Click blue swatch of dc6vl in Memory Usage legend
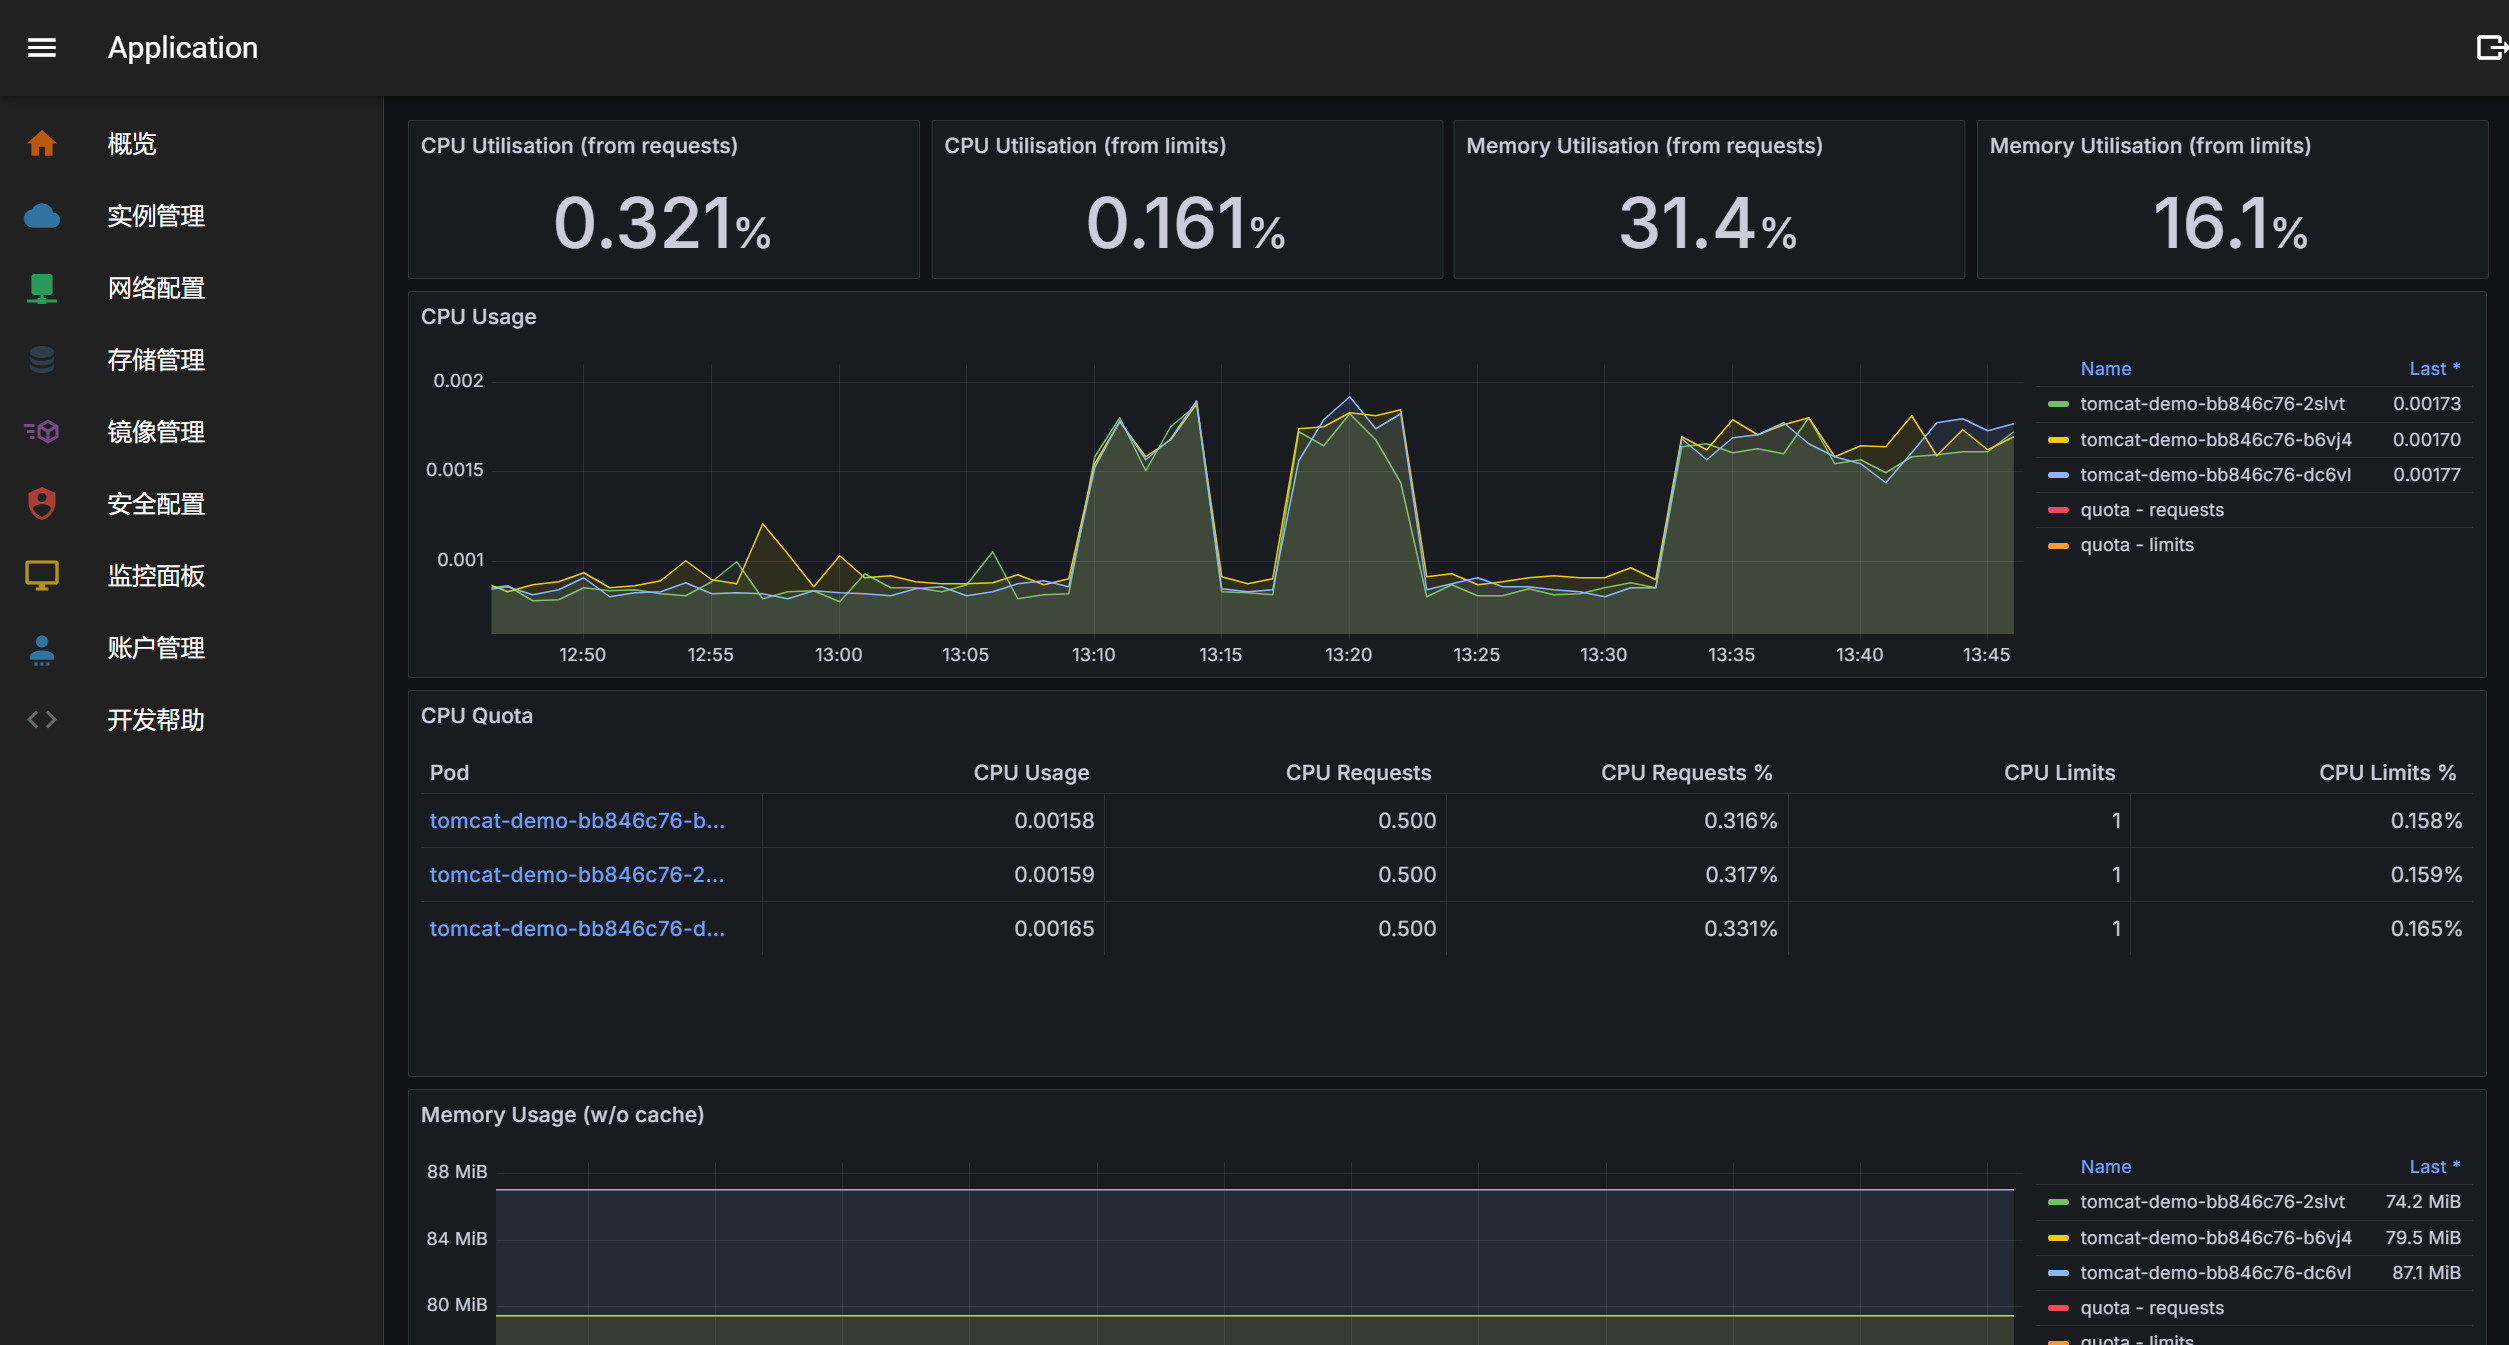 [x=2058, y=1273]
